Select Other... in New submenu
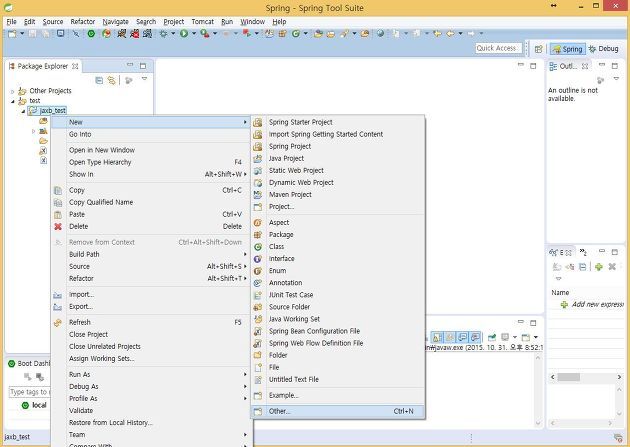630x447 pixels. pyautogui.click(x=338, y=412)
